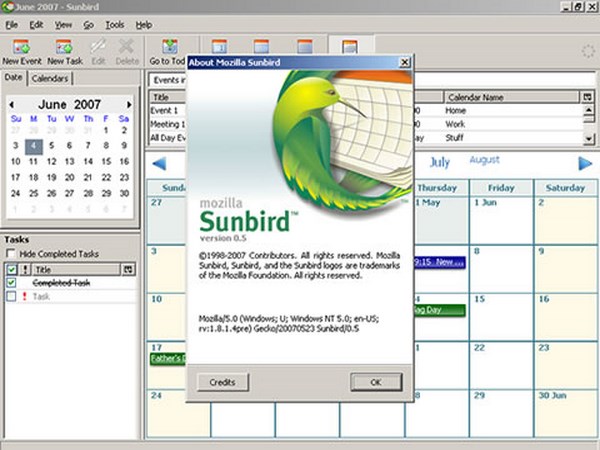This screenshot has height=450, width=600.
Task: Click the New Event toolbar icon
Action: (21, 47)
